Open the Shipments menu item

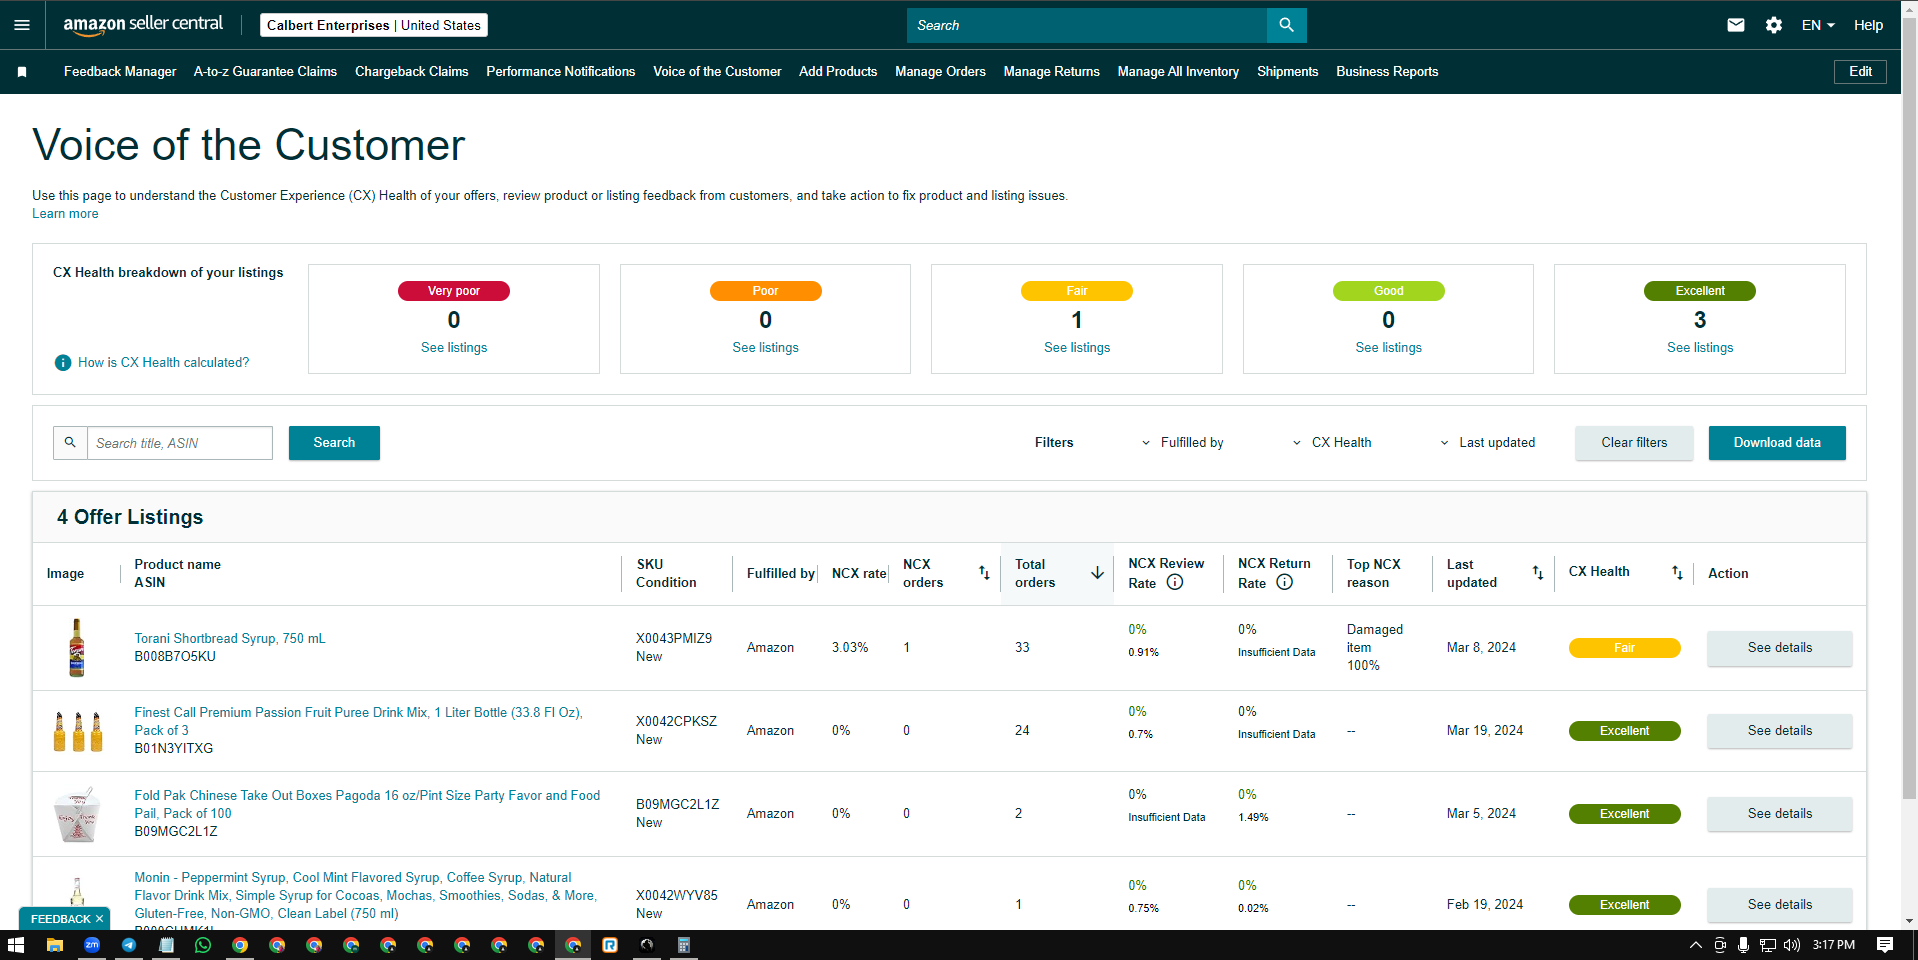pyautogui.click(x=1287, y=72)
